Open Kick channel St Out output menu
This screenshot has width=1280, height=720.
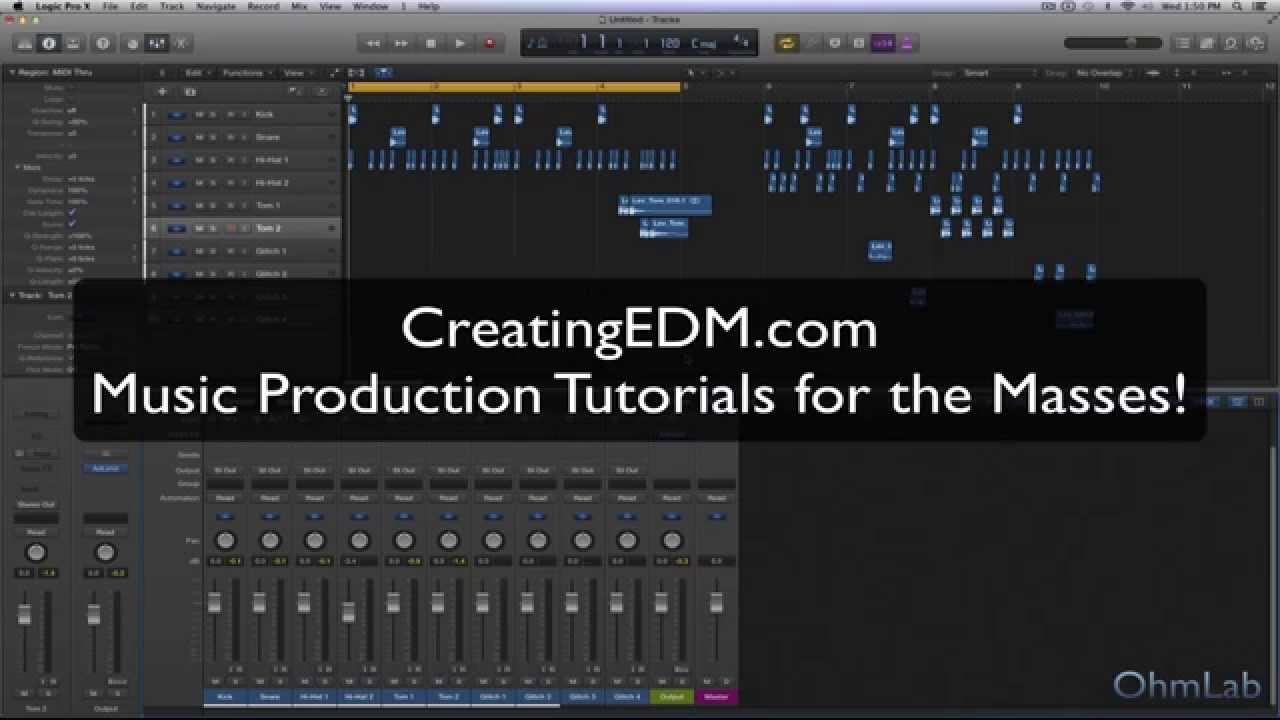point(225,470)
